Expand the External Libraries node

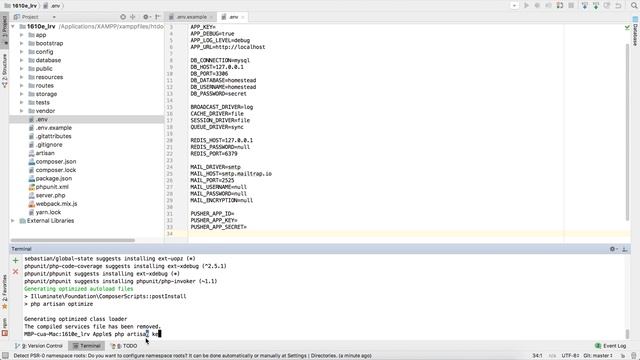pos(13,221)
